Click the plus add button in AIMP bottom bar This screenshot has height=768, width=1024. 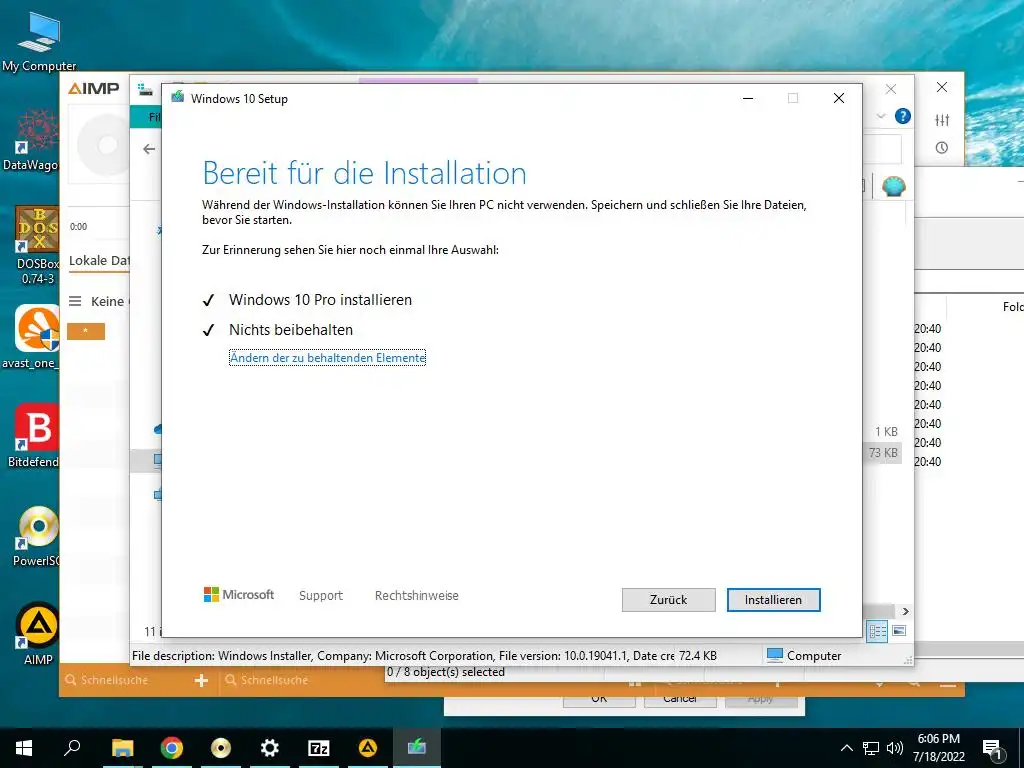[201, 680]
